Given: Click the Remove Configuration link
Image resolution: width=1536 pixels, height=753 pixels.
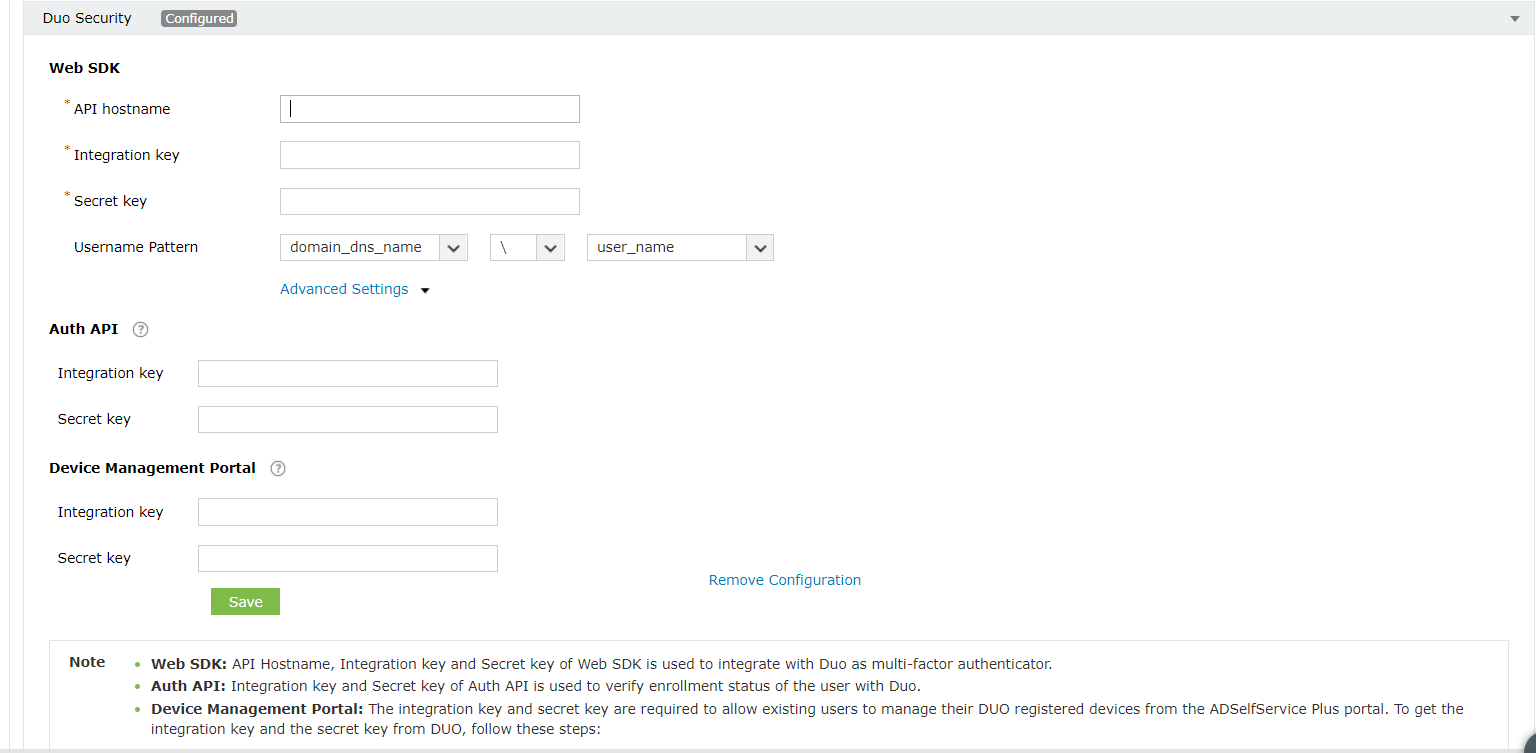Looking at the screenshot, I should click(784, 580).
